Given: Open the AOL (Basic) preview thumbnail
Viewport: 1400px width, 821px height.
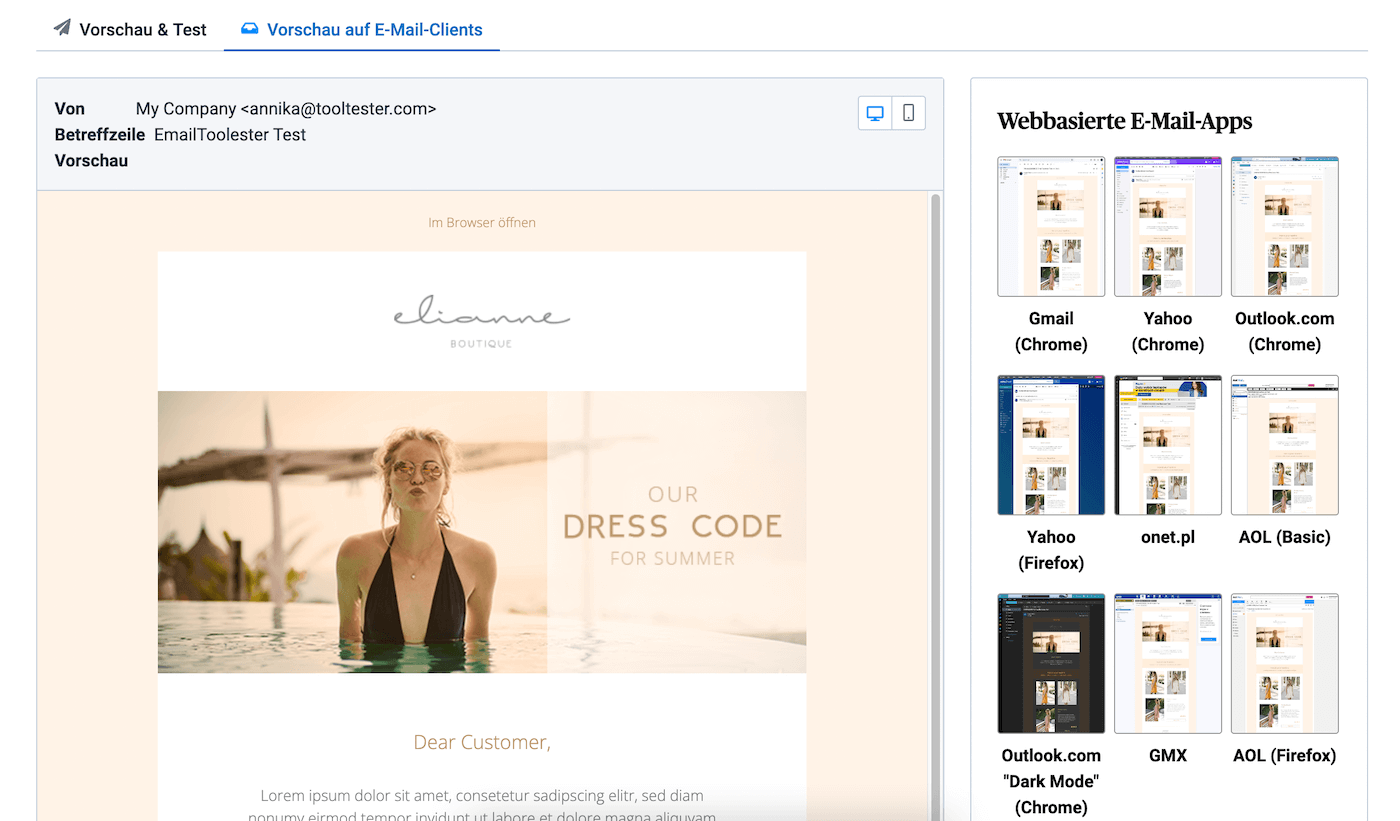Looking at the screenshot, I should 1285,445.
